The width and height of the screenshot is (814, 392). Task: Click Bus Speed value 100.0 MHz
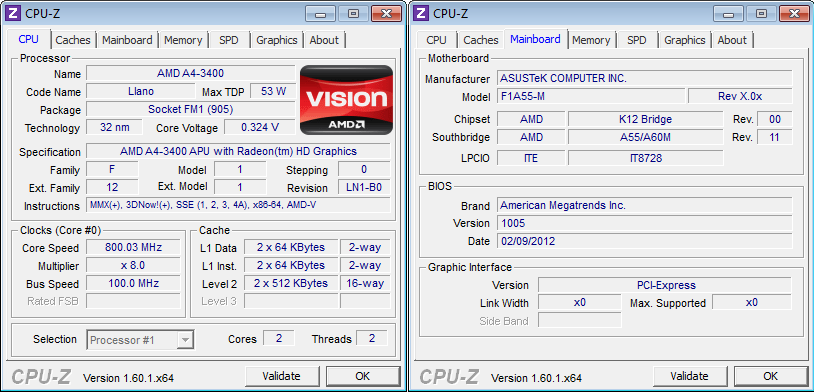click(133, 283)
